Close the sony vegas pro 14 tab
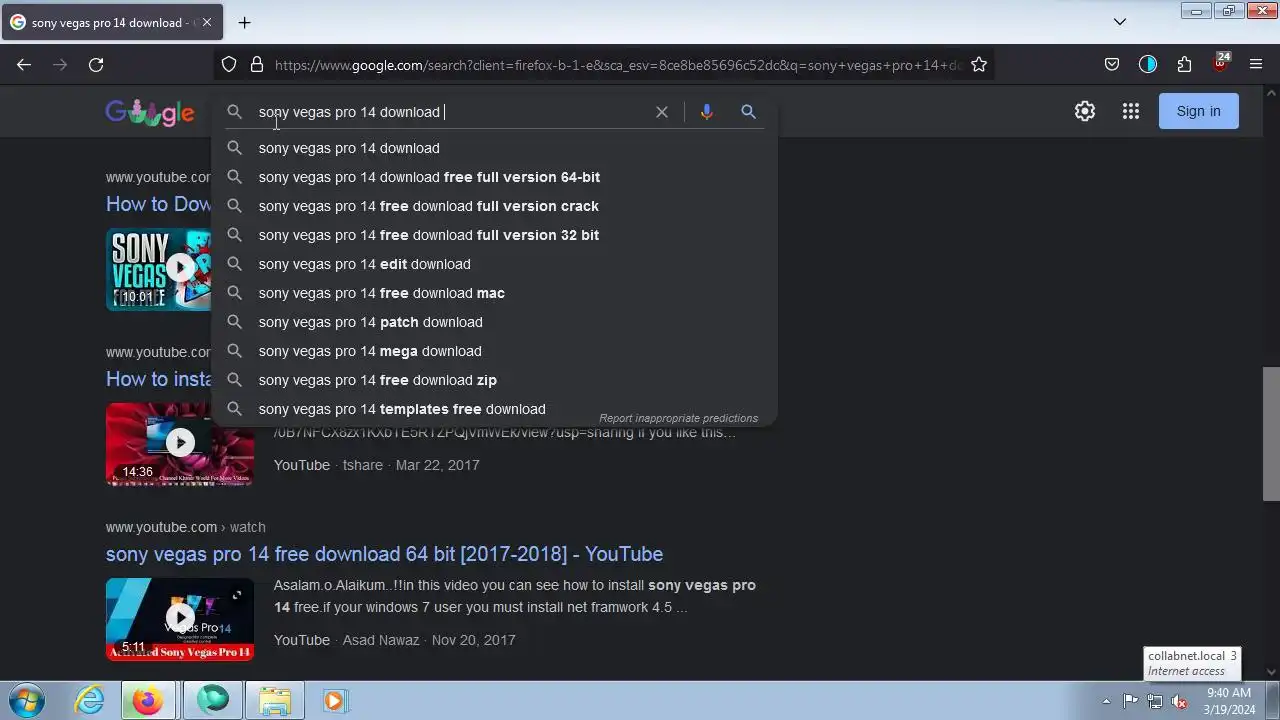1280x720 pixels. pos(207,22)
